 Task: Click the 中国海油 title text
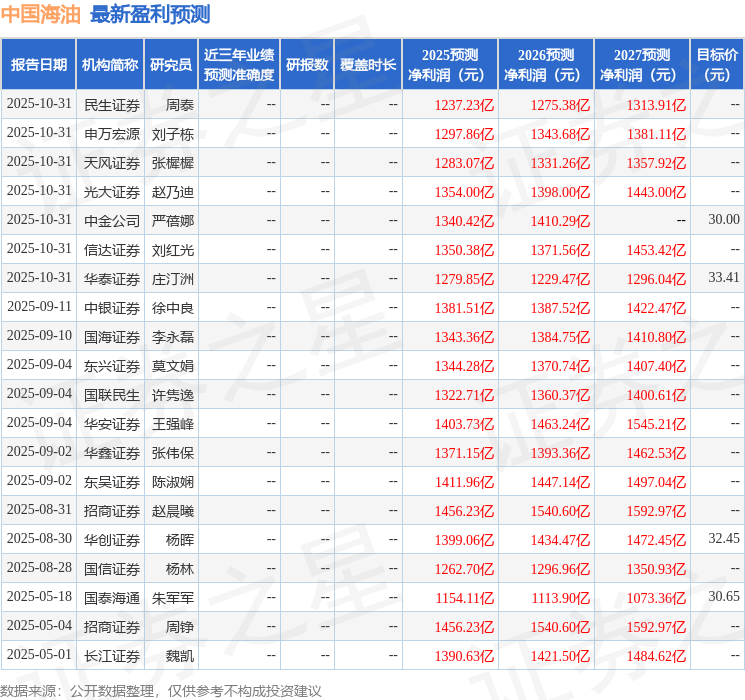pyautogui.click(x=41, y=14)
